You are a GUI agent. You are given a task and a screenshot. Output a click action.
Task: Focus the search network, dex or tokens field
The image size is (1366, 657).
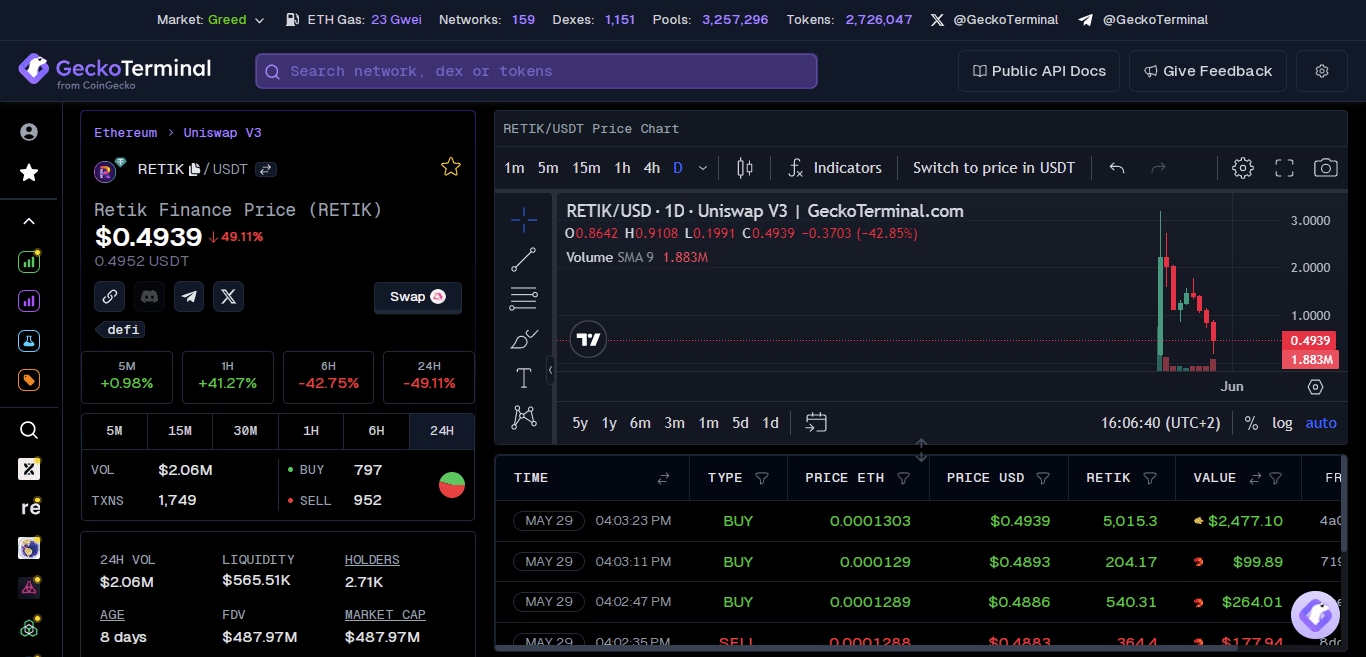tap(536, 71)
